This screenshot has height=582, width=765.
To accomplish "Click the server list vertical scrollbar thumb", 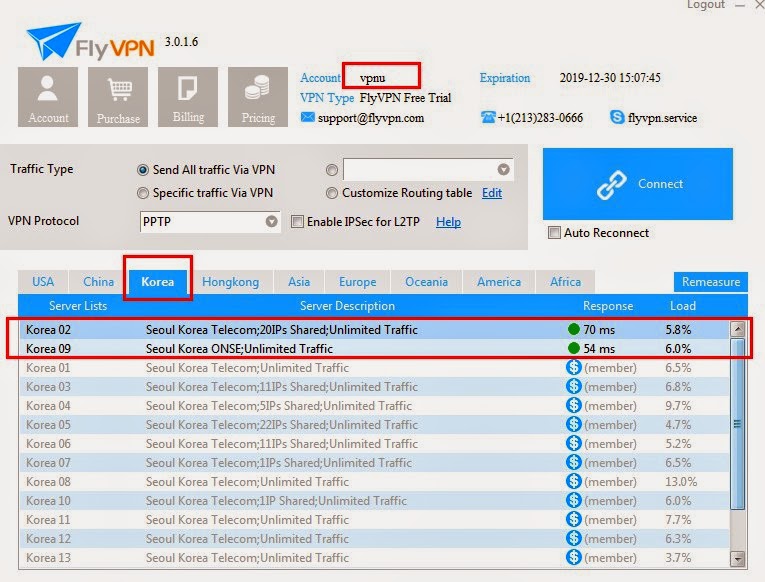I will click(x=738, y=424).
